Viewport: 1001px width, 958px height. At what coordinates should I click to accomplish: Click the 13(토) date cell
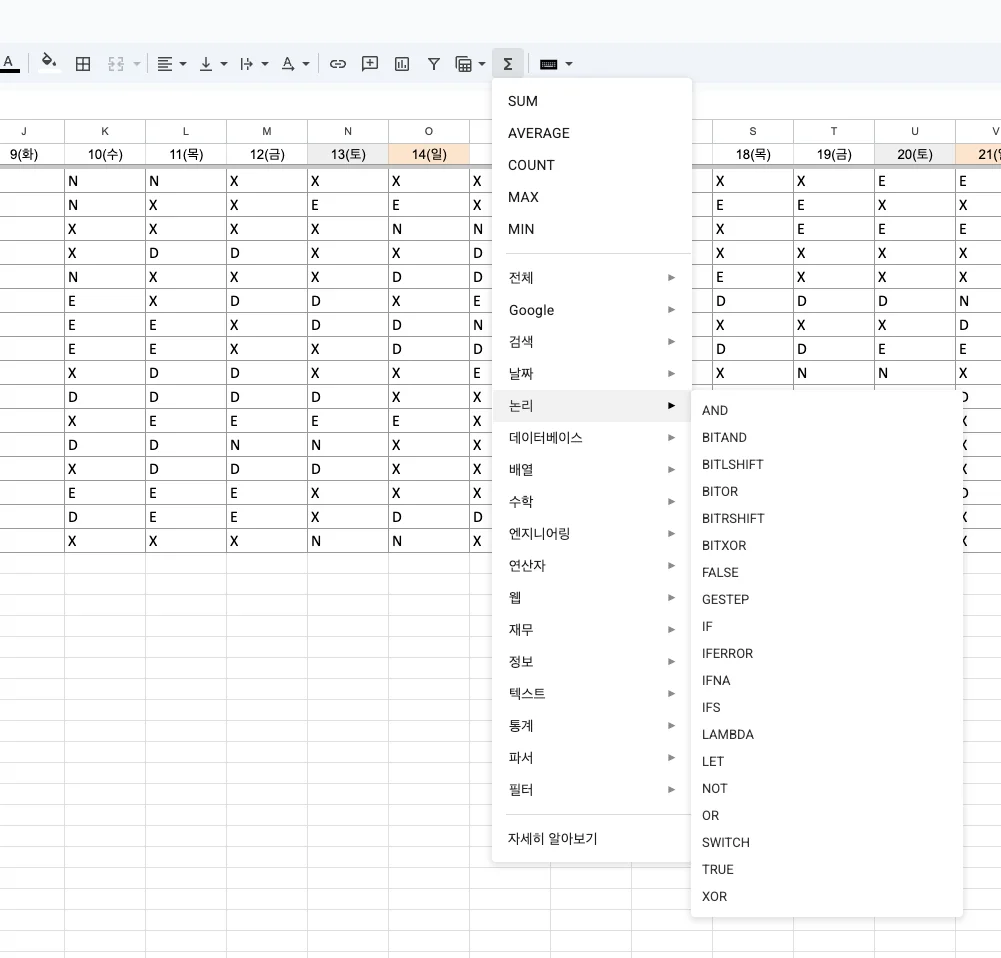tap(348, 154)
